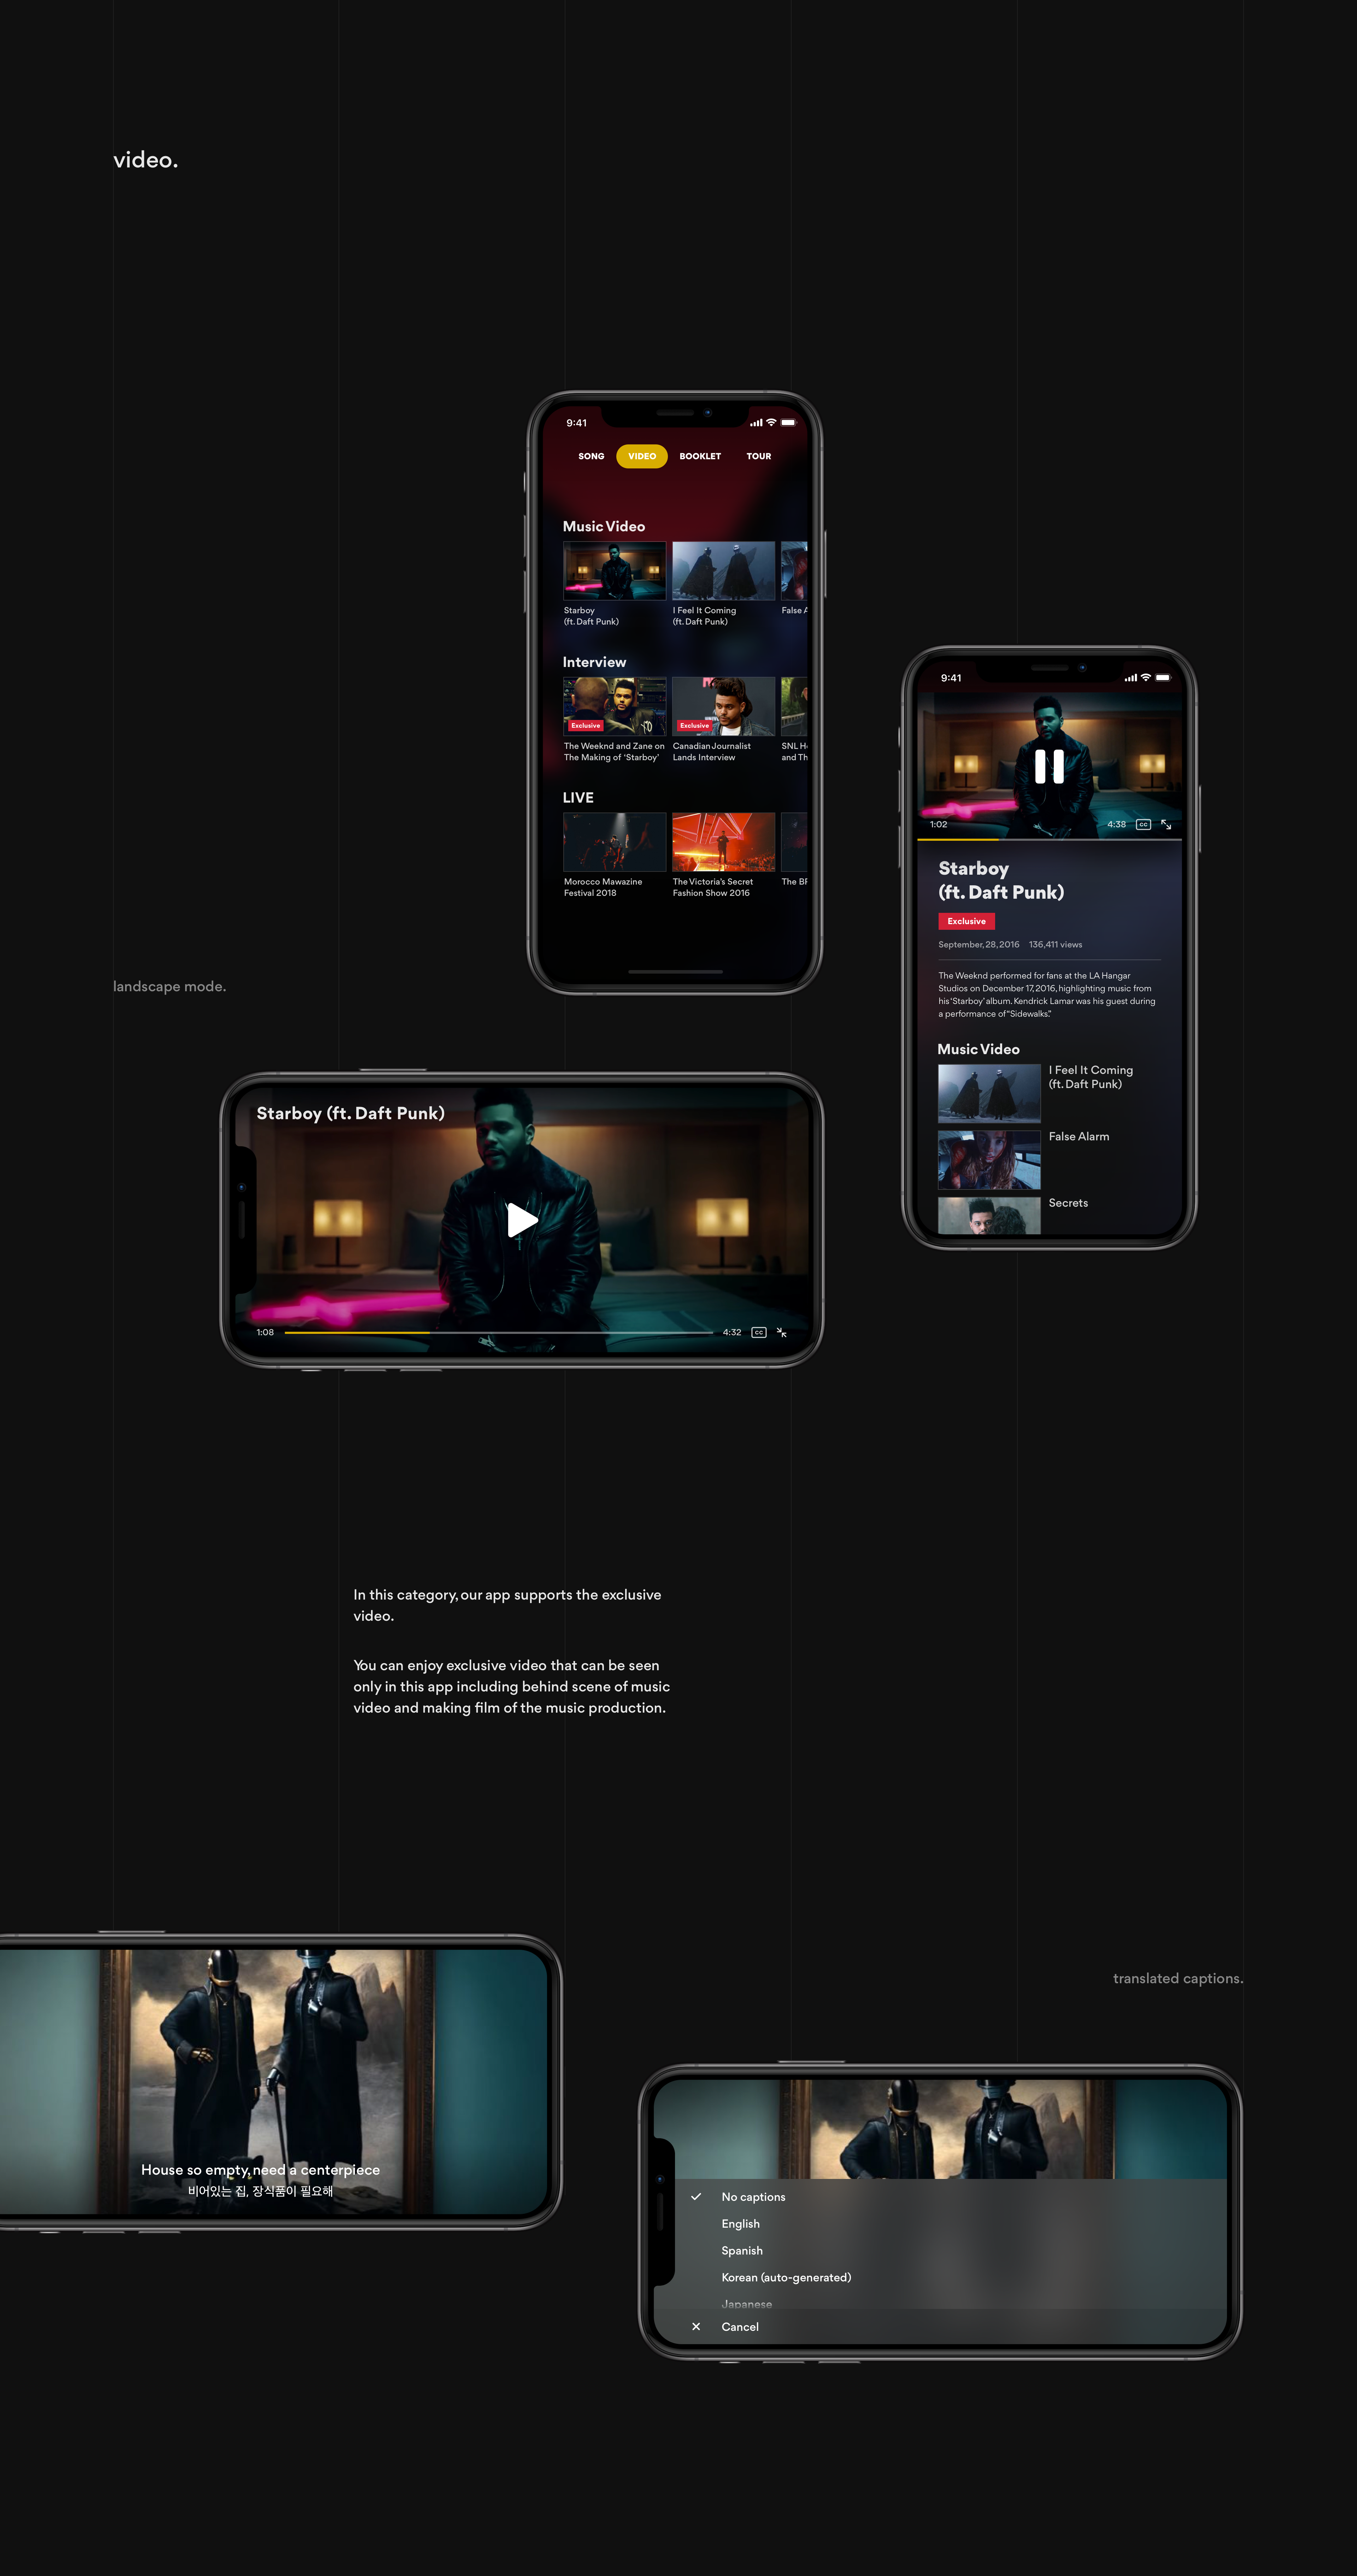The width and height of the screenshot is (1357, 2576).
Task: Click the landscape video progress bar
Action: click(498, 1332)
